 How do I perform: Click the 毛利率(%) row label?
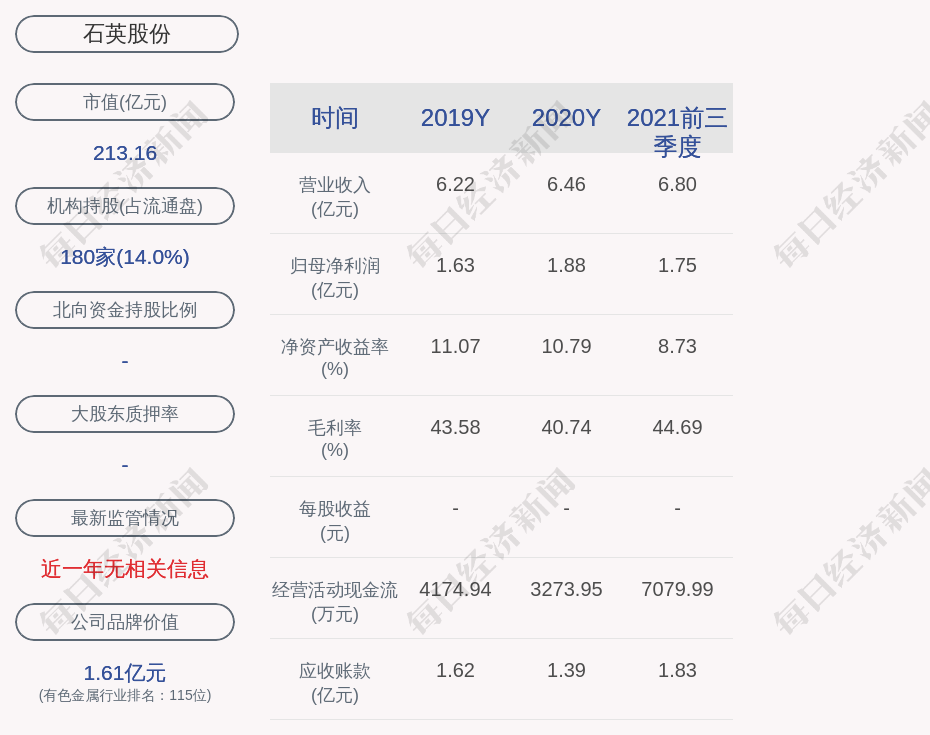pyautogui.click(x=335, y=439)
